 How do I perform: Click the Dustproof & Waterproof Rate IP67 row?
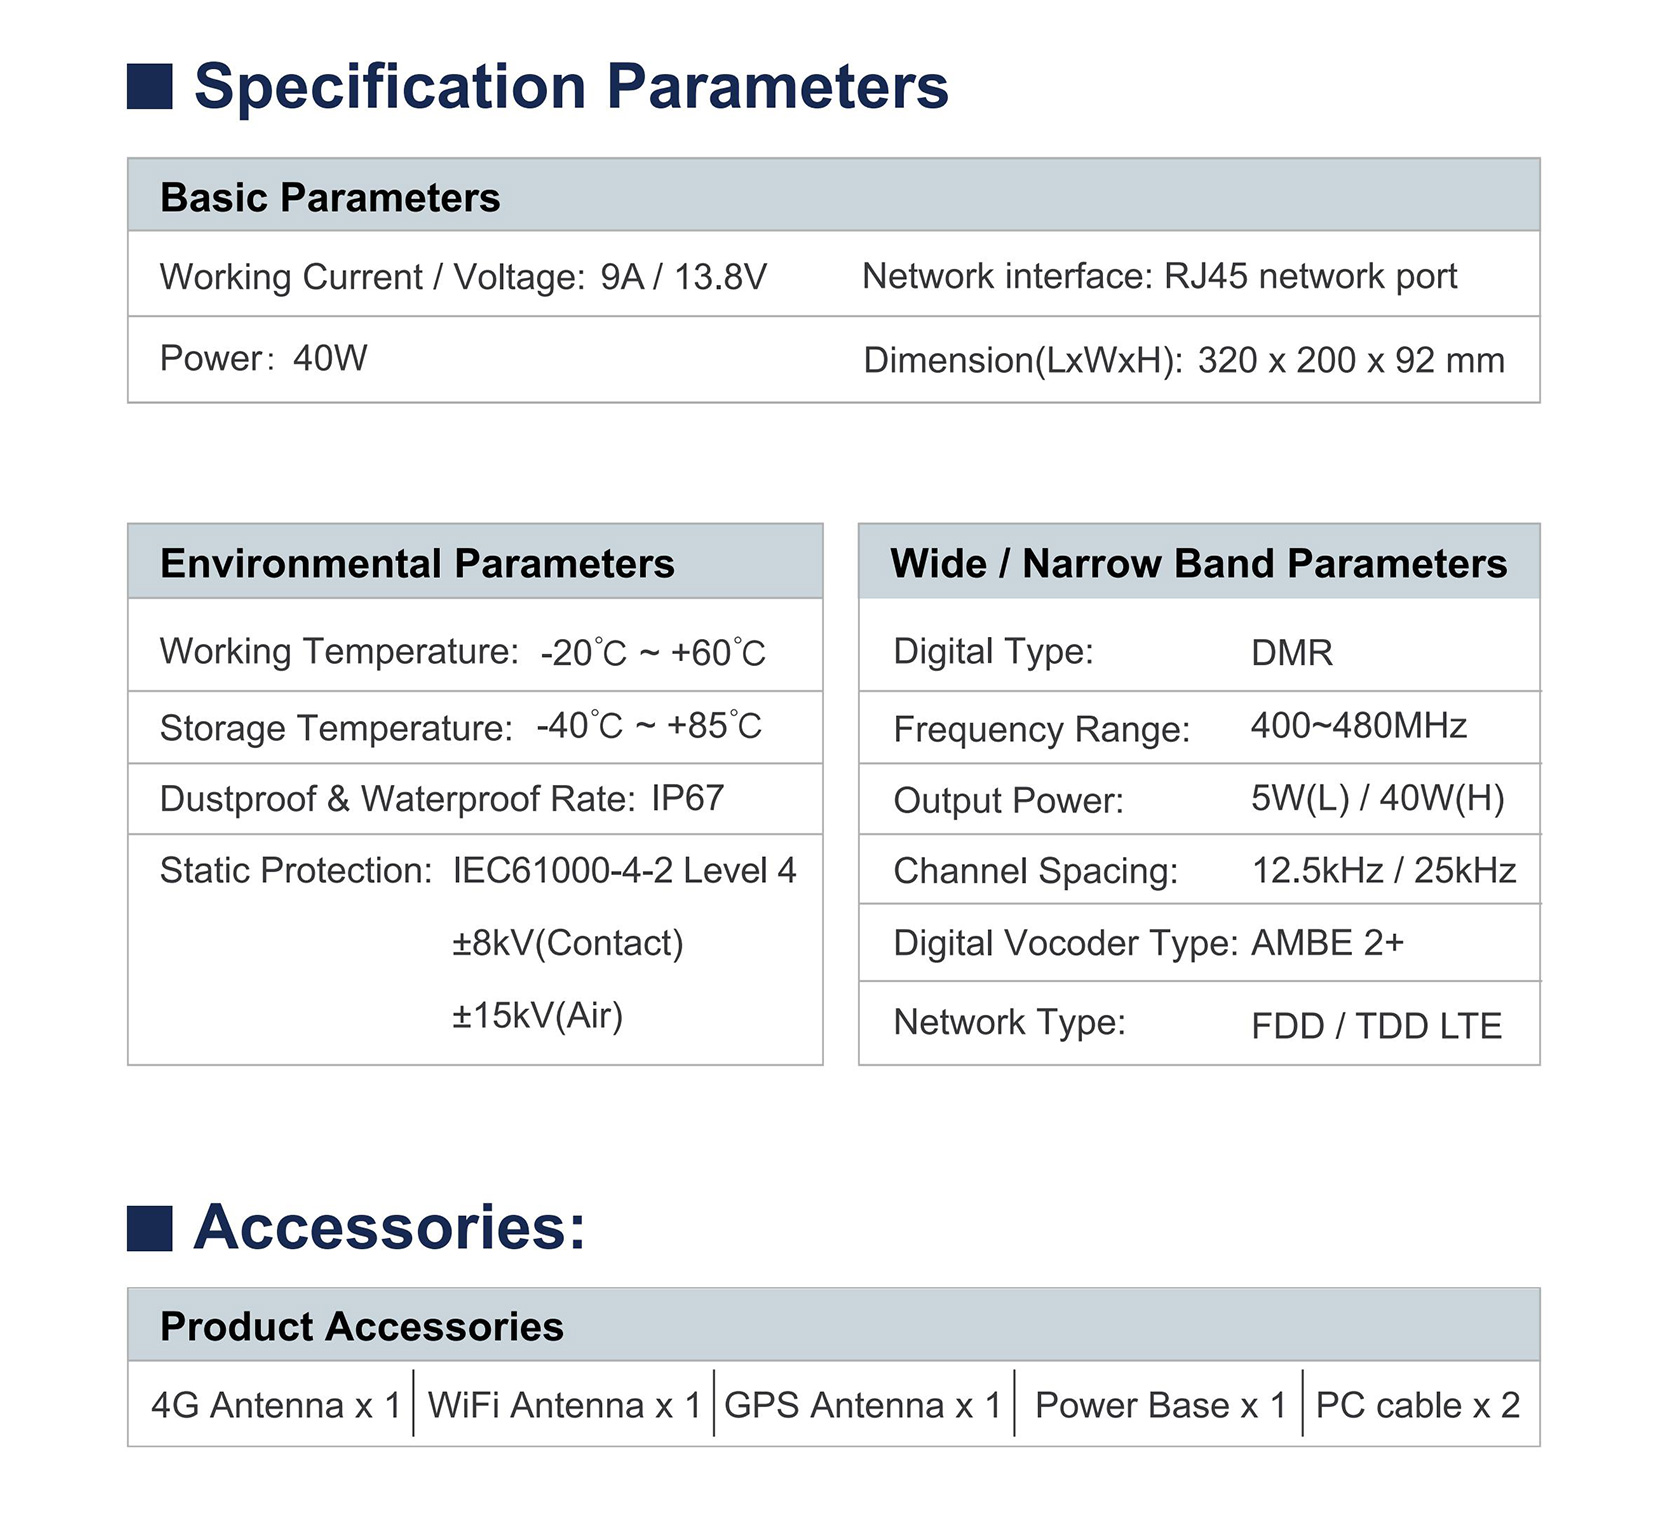[x=441, y=799]
